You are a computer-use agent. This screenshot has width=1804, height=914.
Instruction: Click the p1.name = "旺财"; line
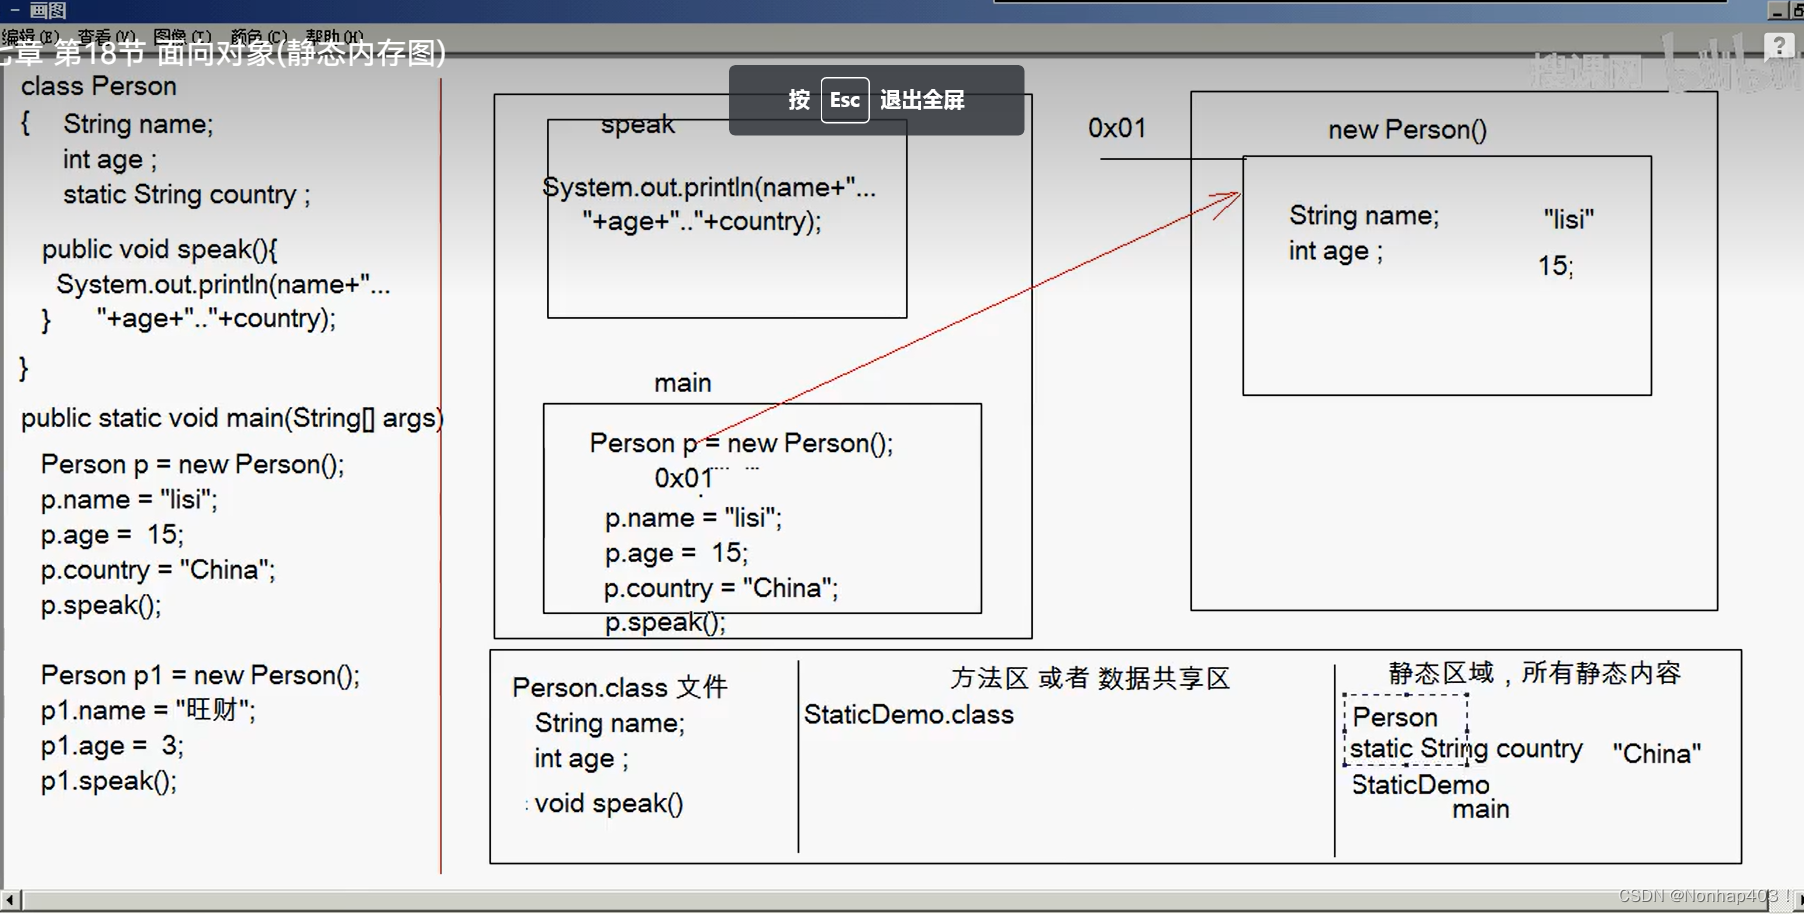[148, 710]
